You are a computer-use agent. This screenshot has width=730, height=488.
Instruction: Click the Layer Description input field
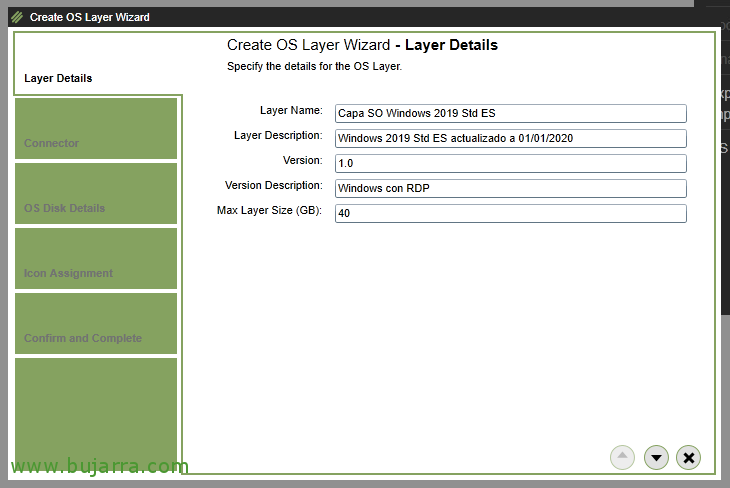click(x=511, y=138)
